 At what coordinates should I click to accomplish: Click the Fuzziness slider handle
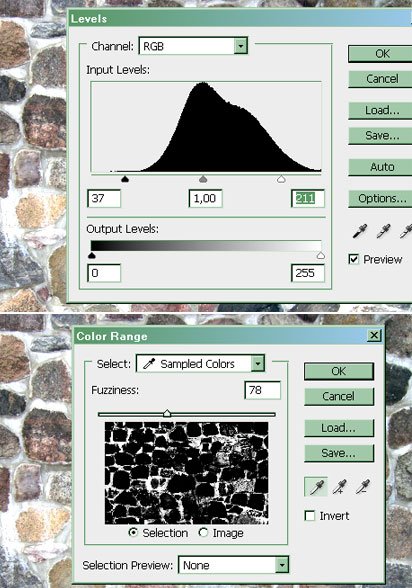(x=167, y=413)
